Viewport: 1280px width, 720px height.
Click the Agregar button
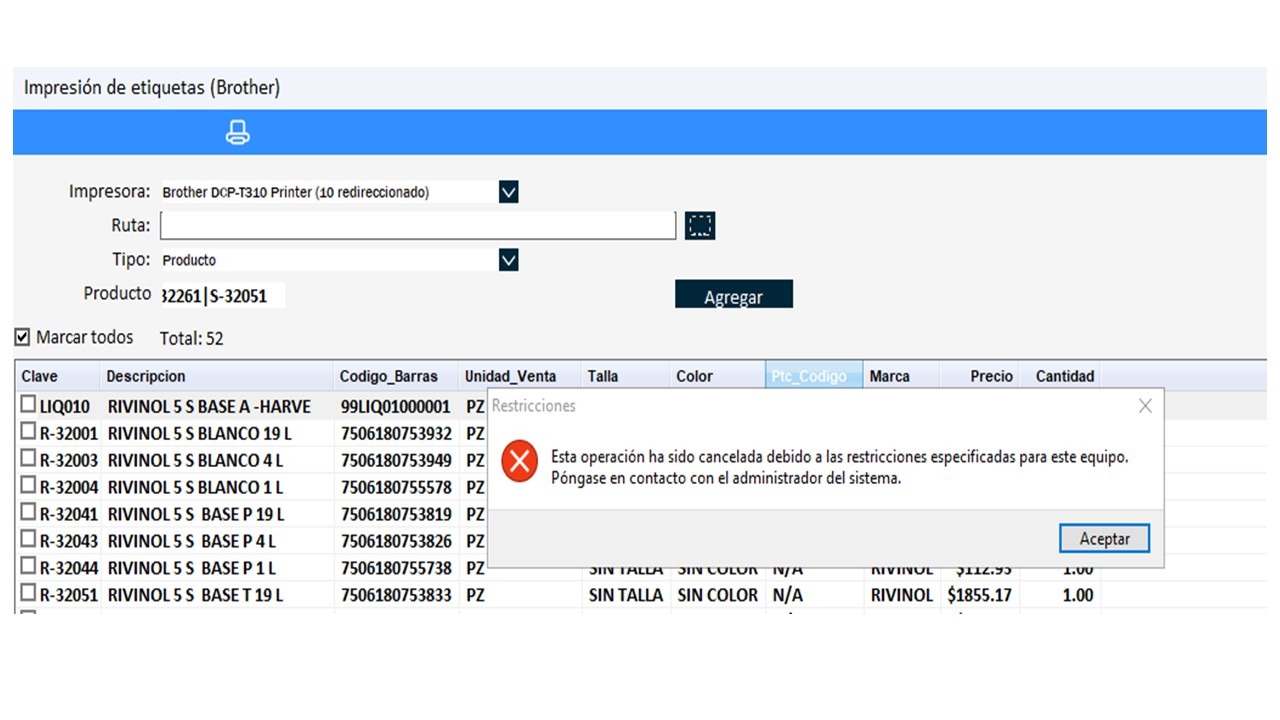click(733, 296)
